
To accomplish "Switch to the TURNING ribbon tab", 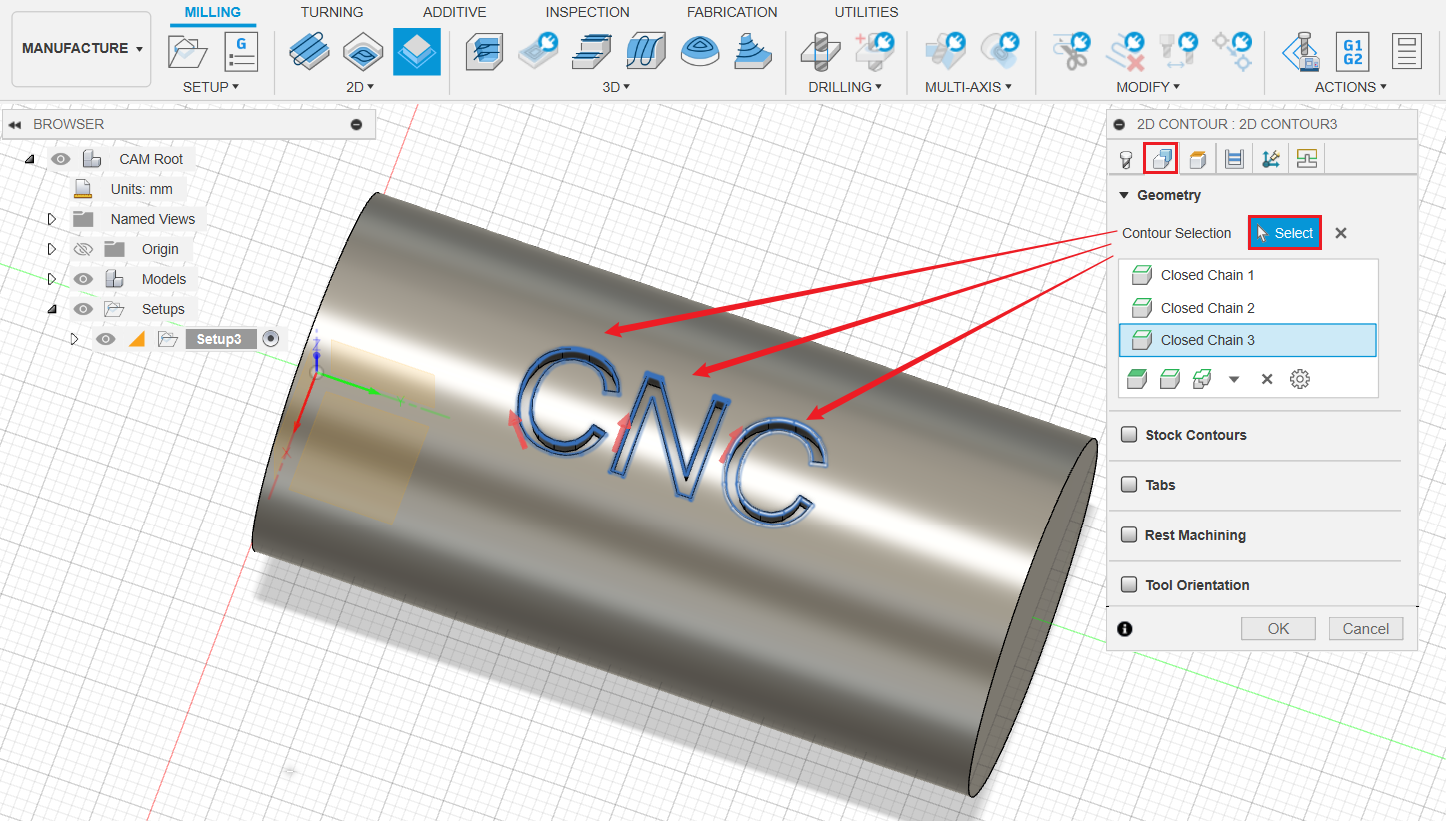I will pos(331,12).
